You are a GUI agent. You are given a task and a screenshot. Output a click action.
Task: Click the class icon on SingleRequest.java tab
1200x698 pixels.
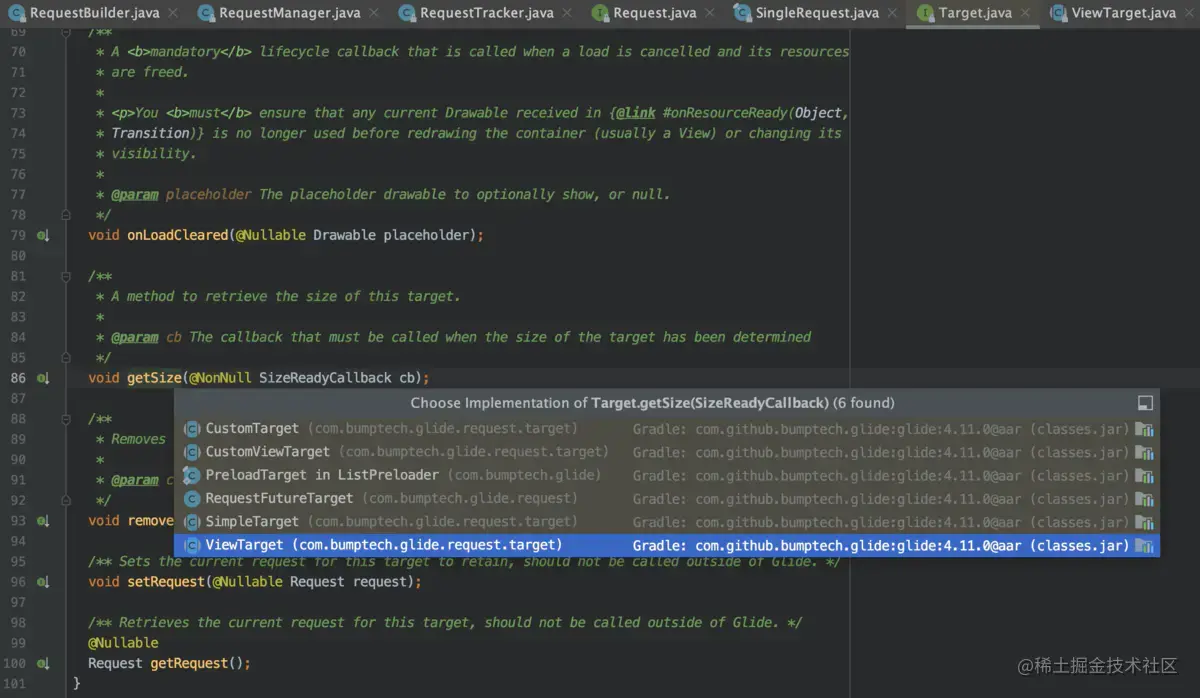(742, 13)
